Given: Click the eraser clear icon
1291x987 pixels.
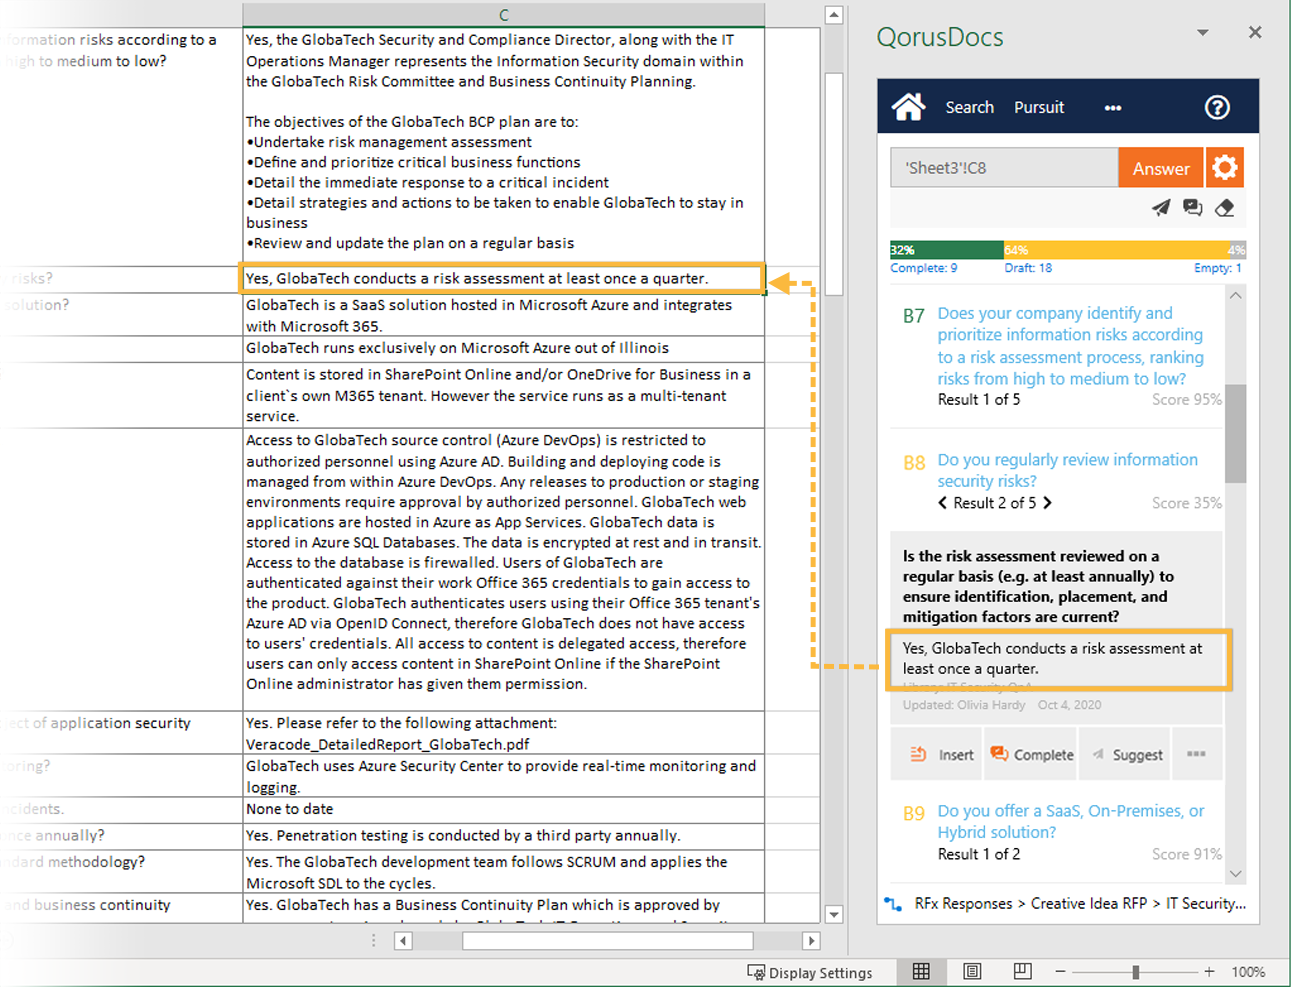Looking at the screenshot, I should [1225, 208].
